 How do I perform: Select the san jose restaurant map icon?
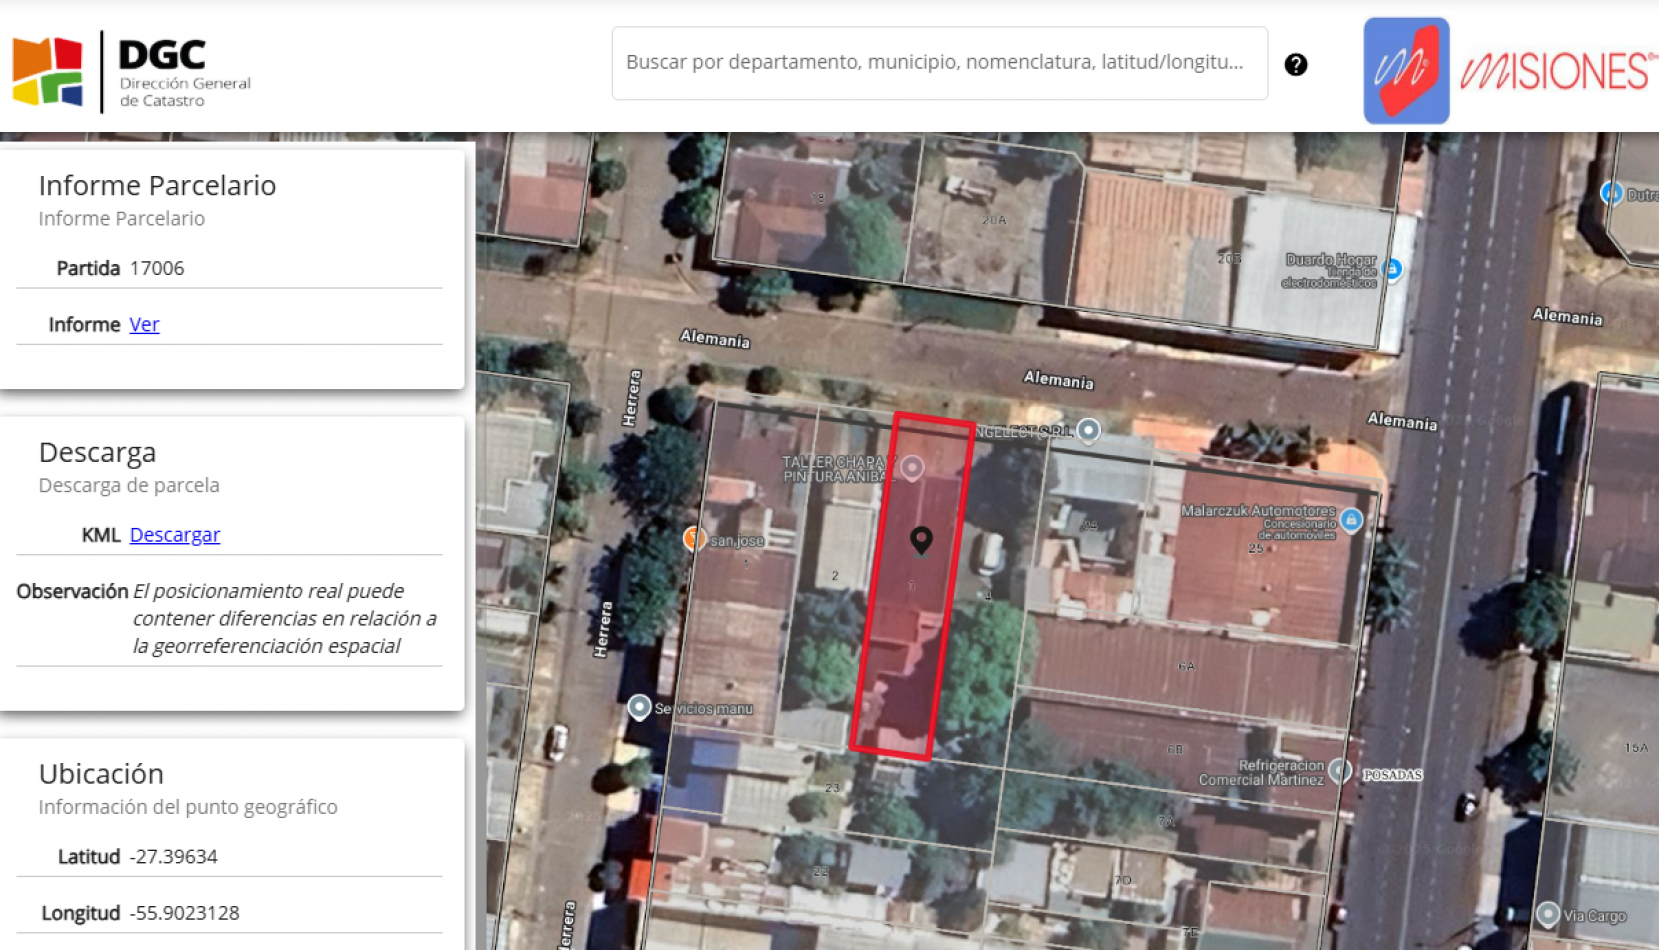pos(696,538)
